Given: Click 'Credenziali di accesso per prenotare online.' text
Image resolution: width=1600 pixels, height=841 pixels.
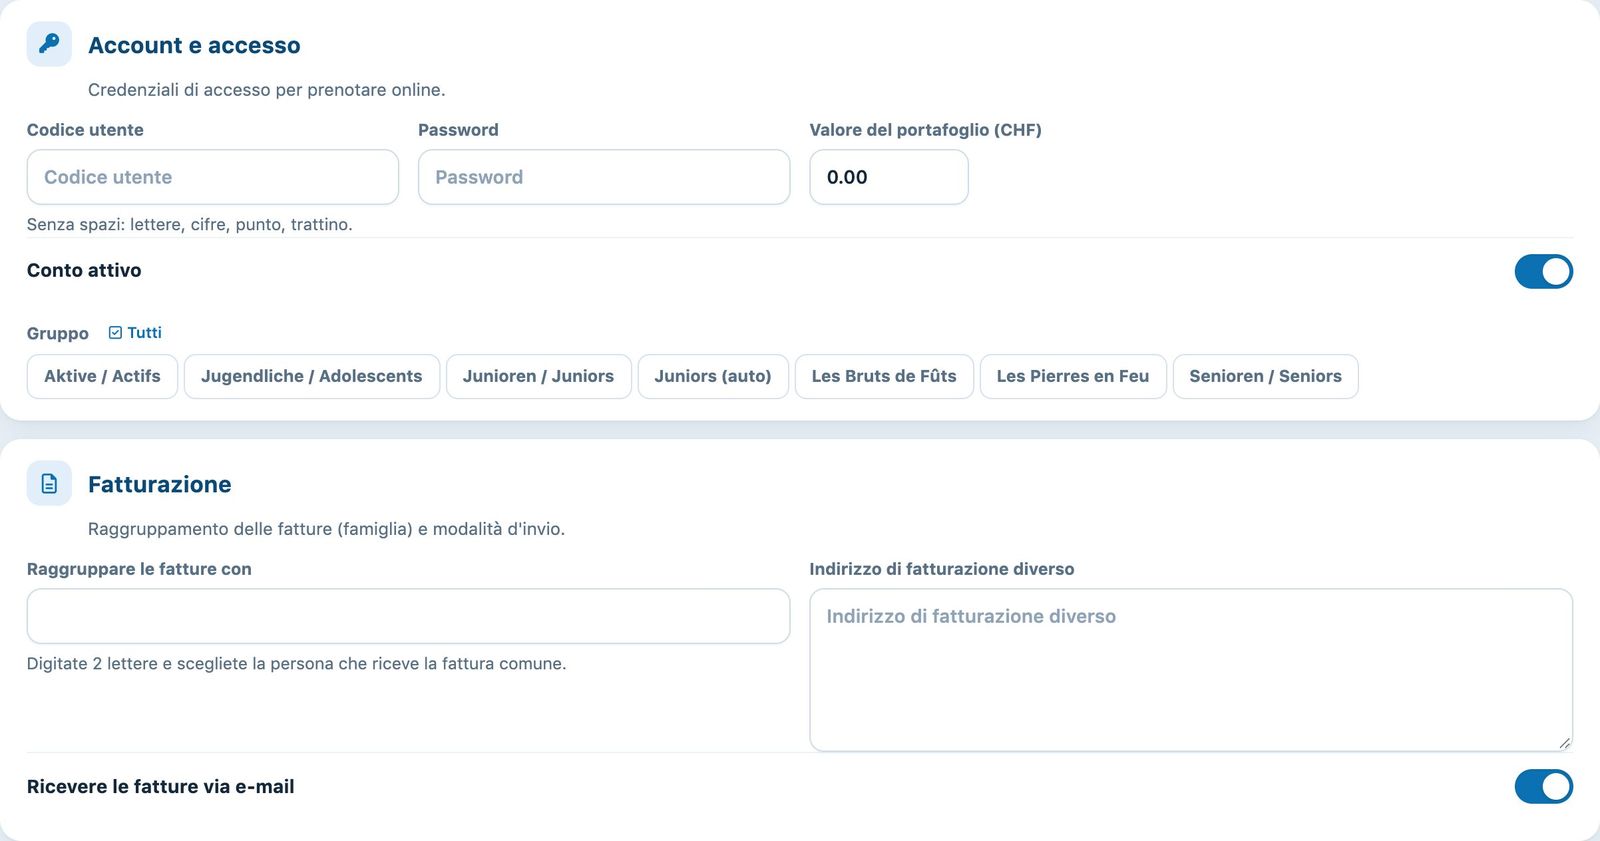Looking at the screenshot, I should [267, 90].
